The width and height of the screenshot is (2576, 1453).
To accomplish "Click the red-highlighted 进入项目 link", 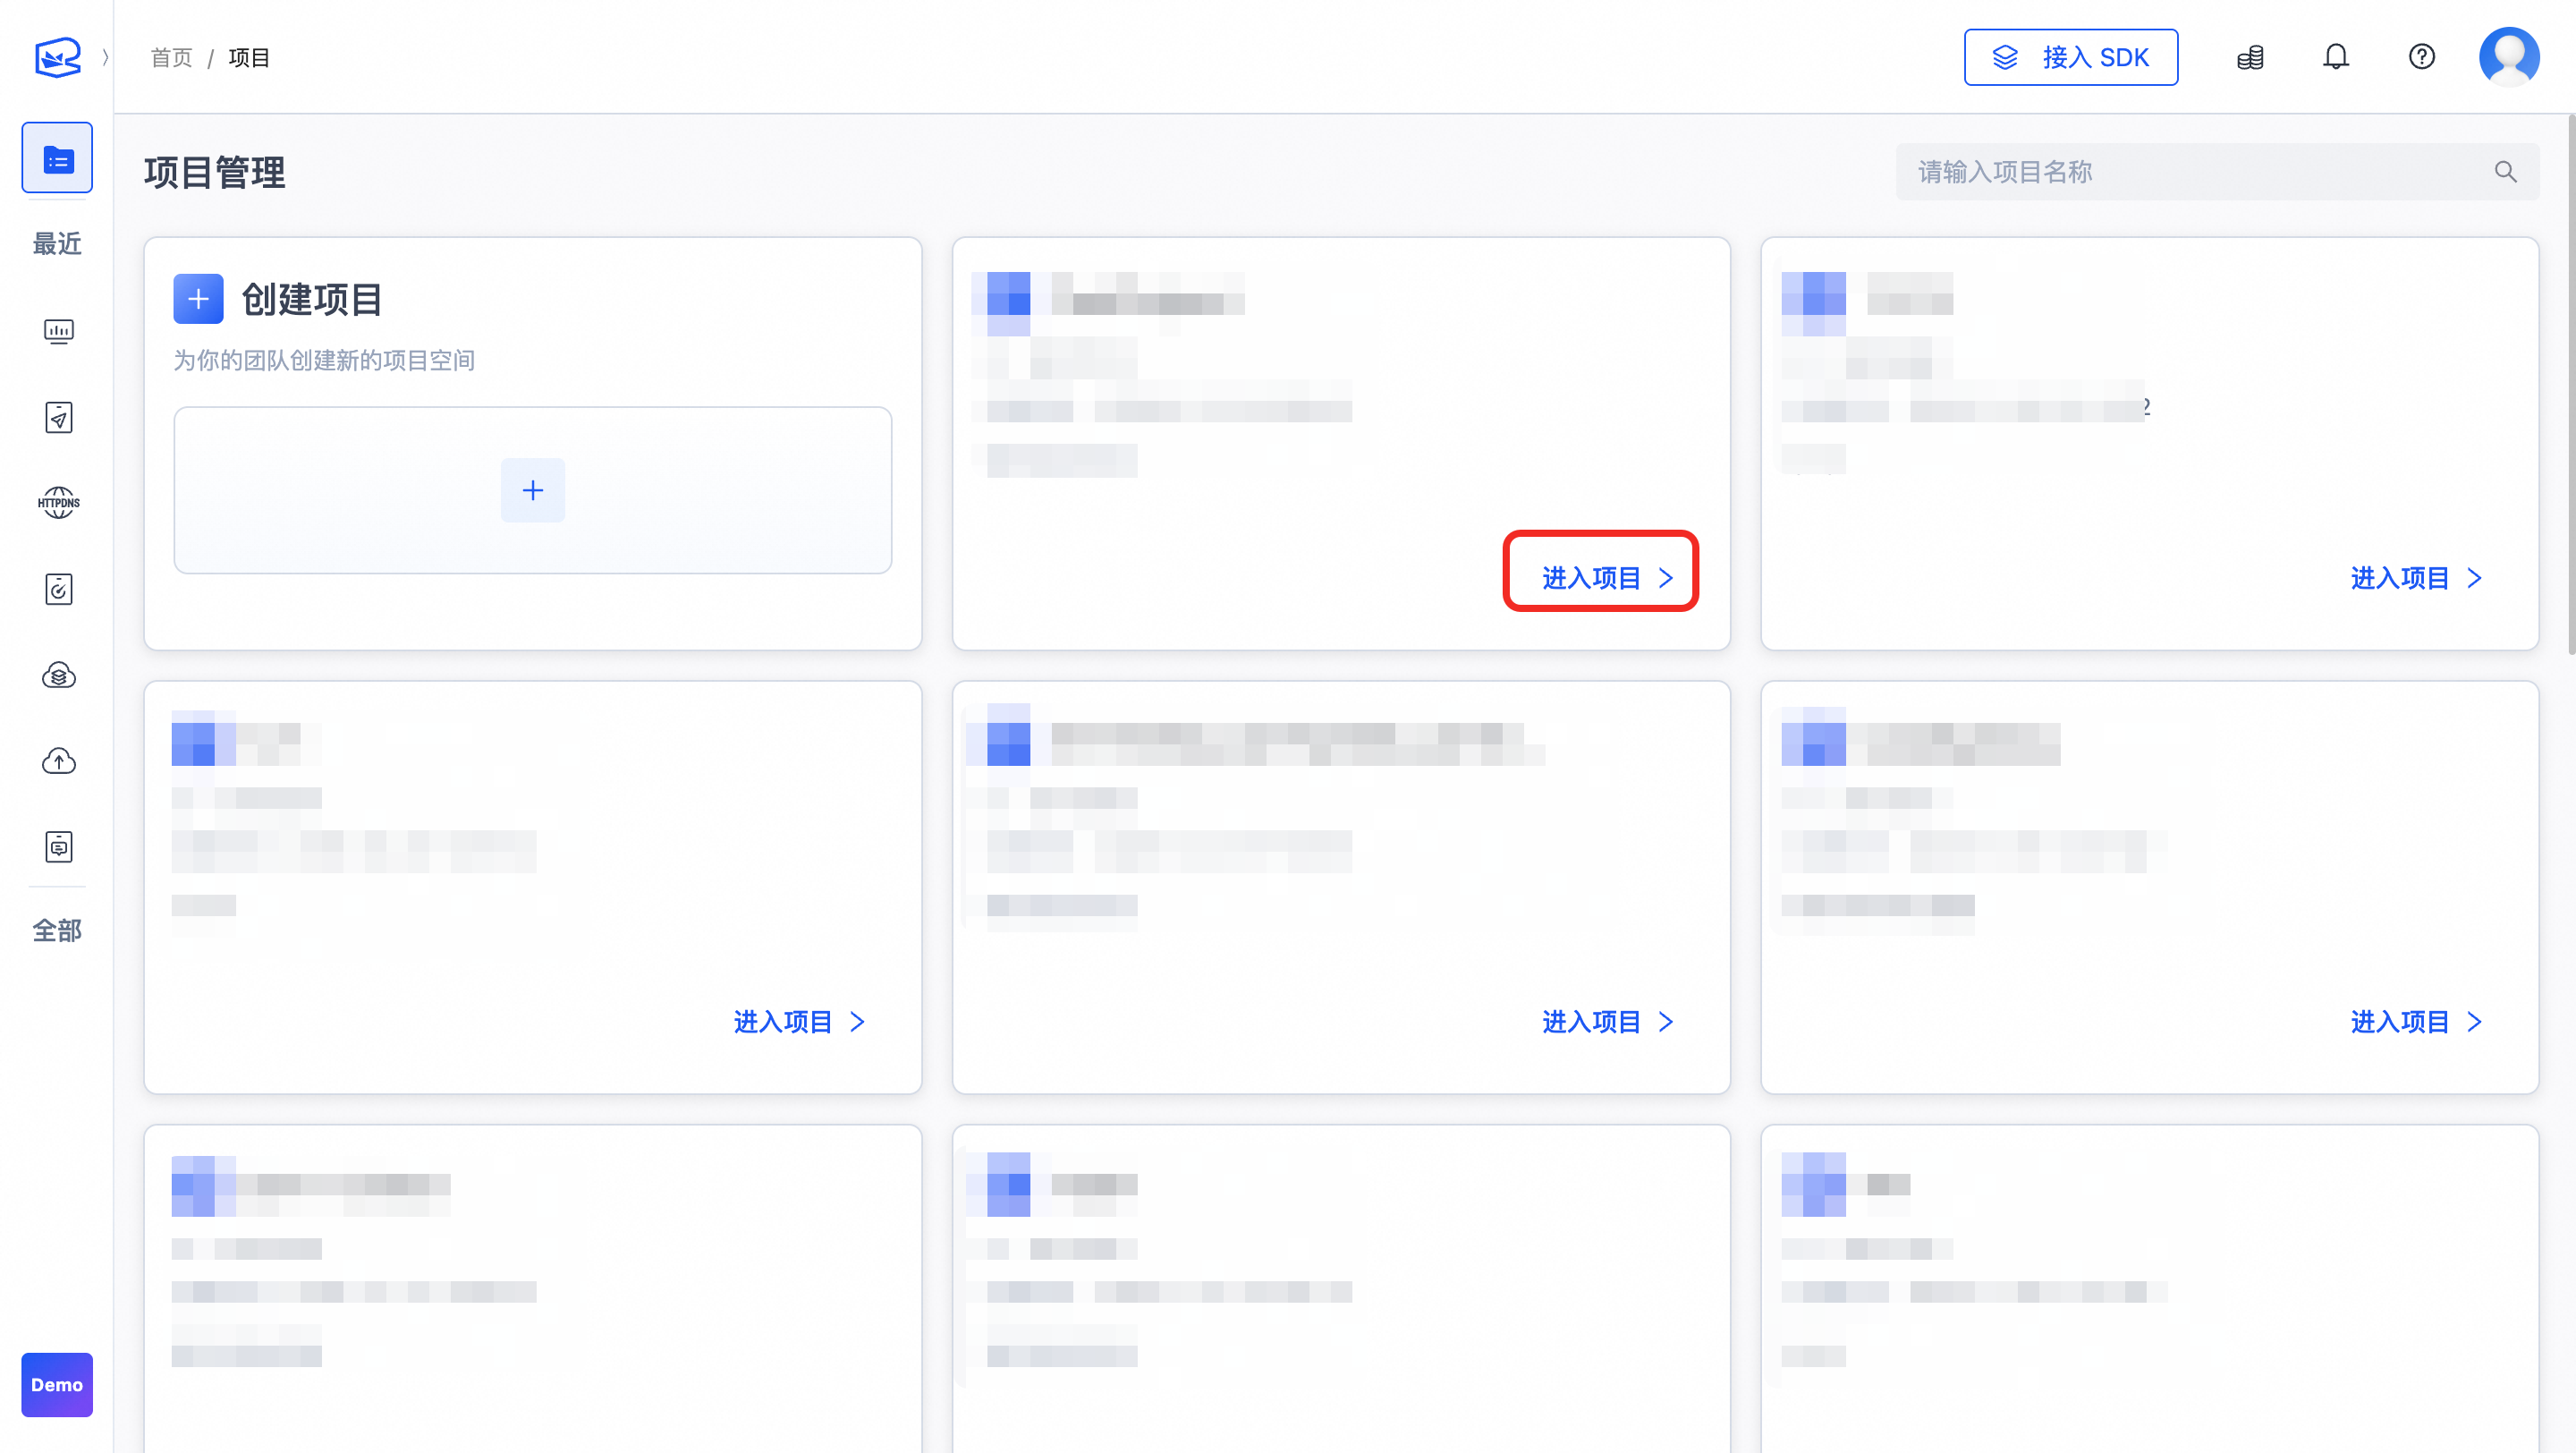I will (x=1605, y=577).
